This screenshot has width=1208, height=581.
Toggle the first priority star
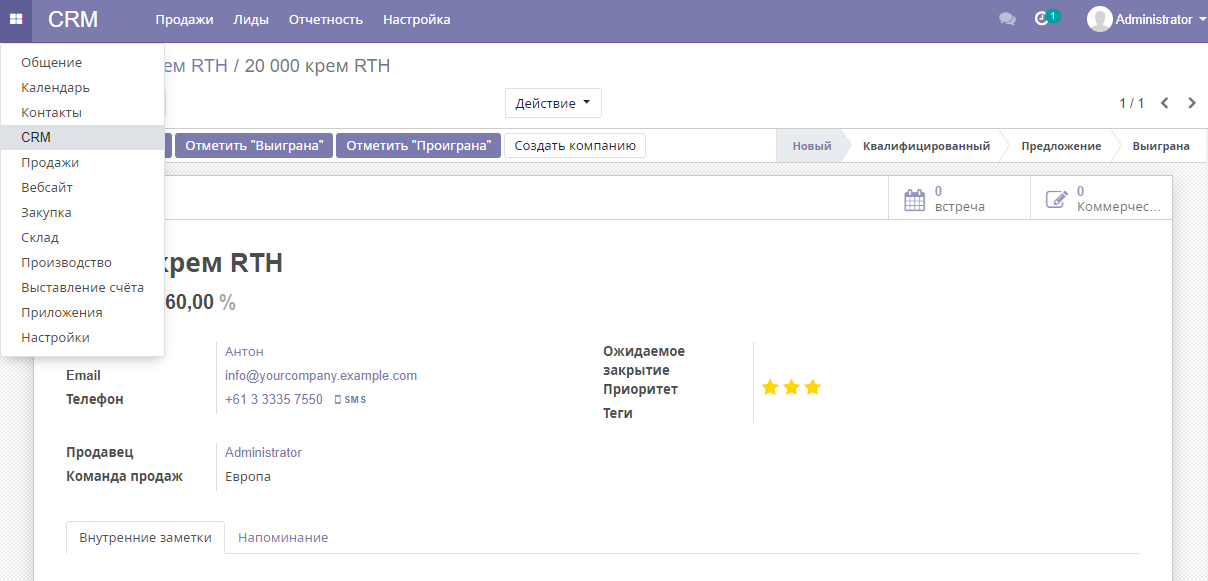[769, 385]
